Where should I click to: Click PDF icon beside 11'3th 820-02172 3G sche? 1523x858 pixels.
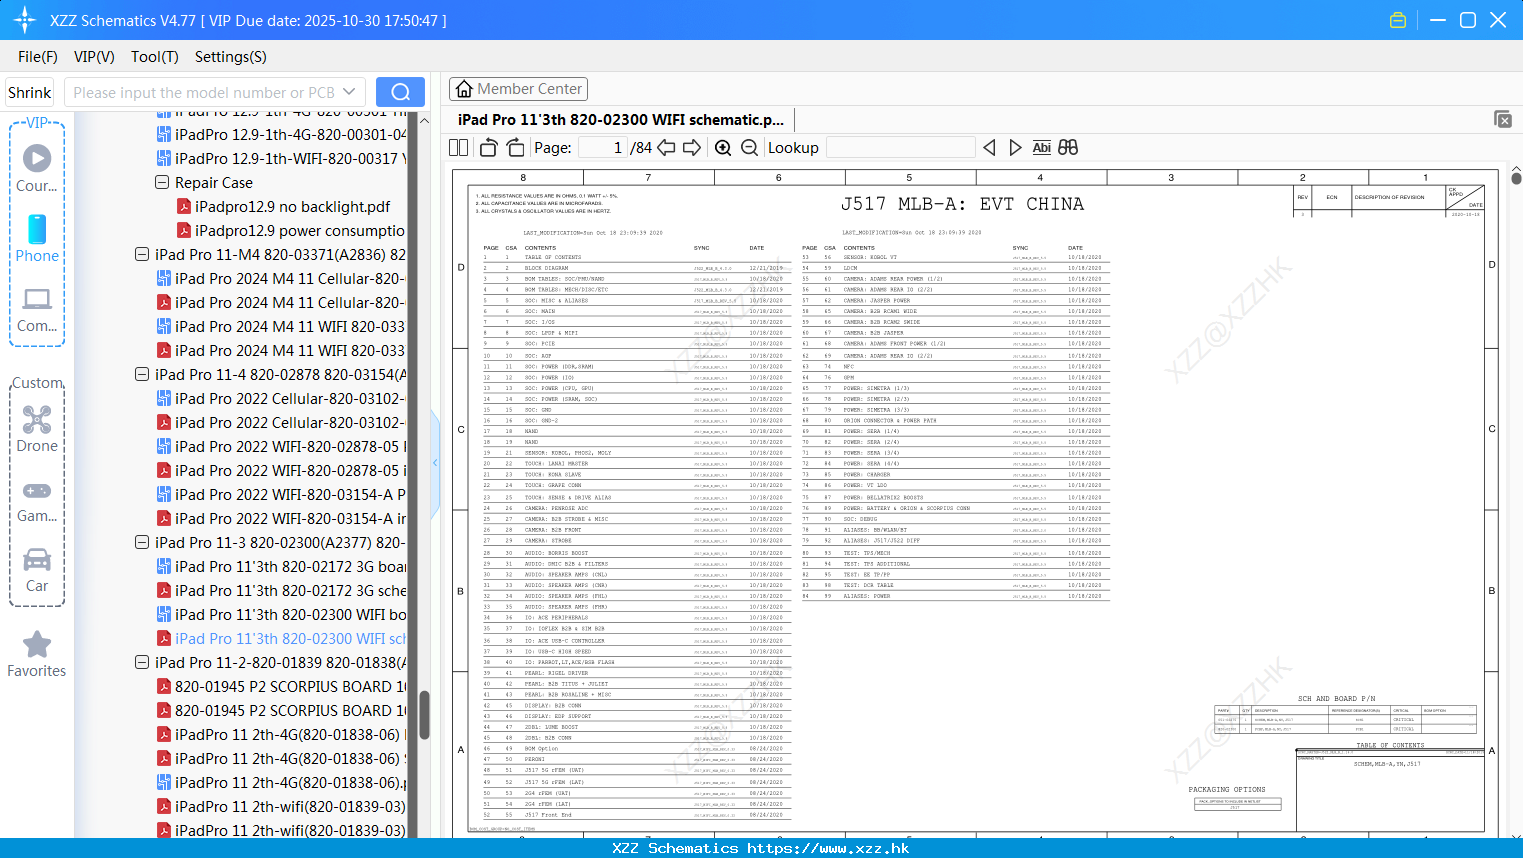164,590
